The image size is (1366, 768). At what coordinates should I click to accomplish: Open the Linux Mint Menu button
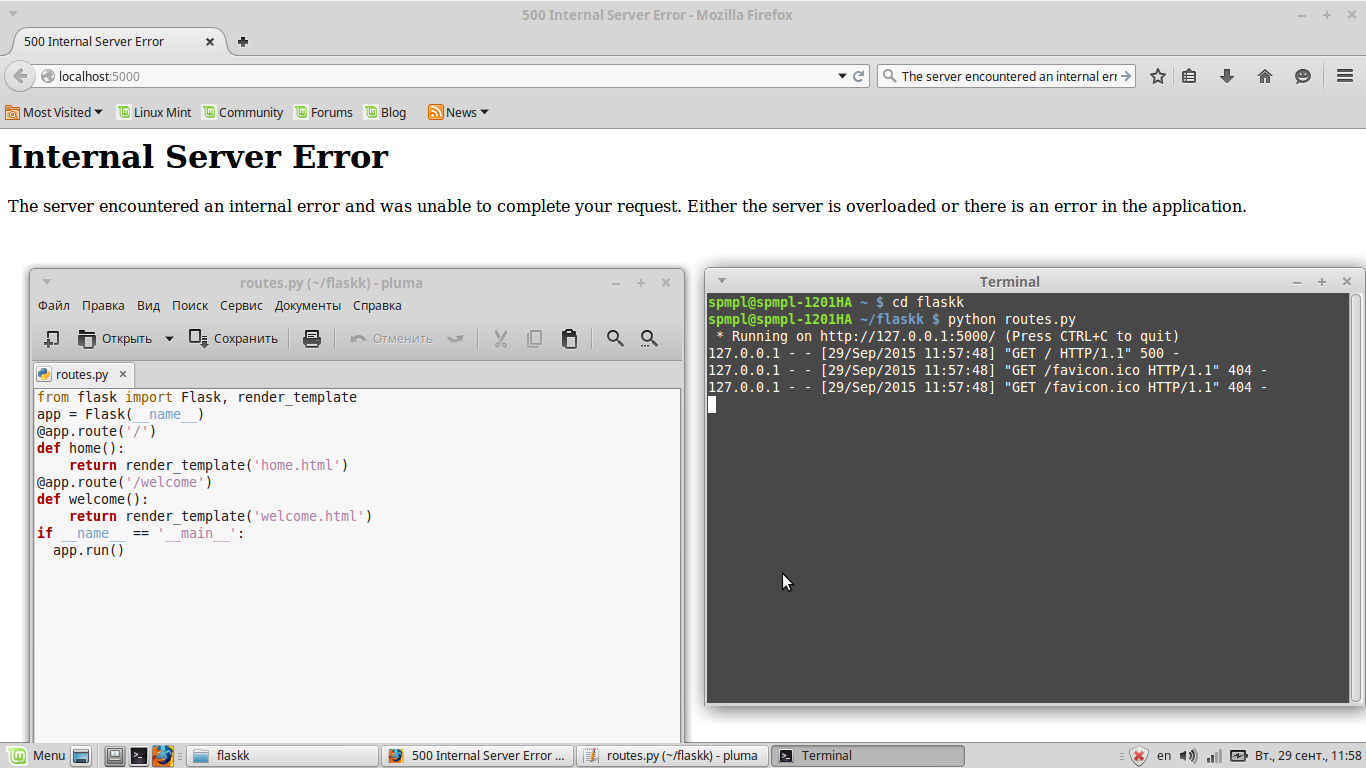click(37, 756)
